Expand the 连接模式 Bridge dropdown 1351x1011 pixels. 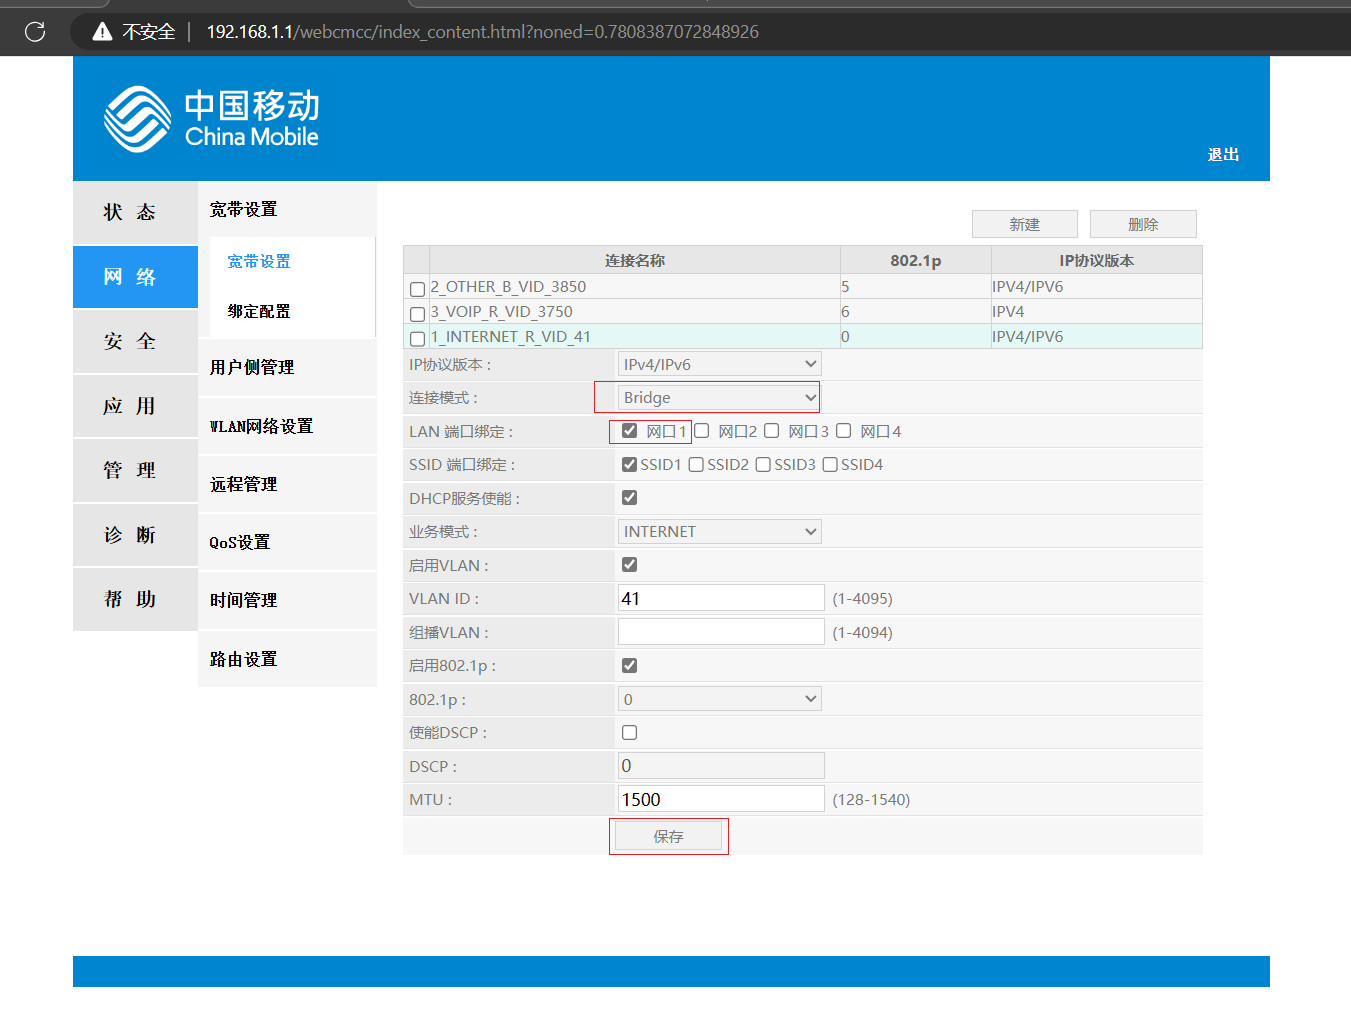[x=719, y=398]
